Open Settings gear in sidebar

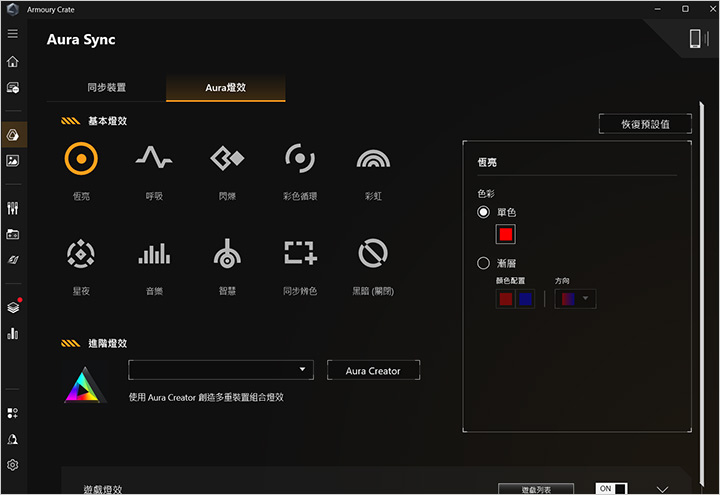13,465
